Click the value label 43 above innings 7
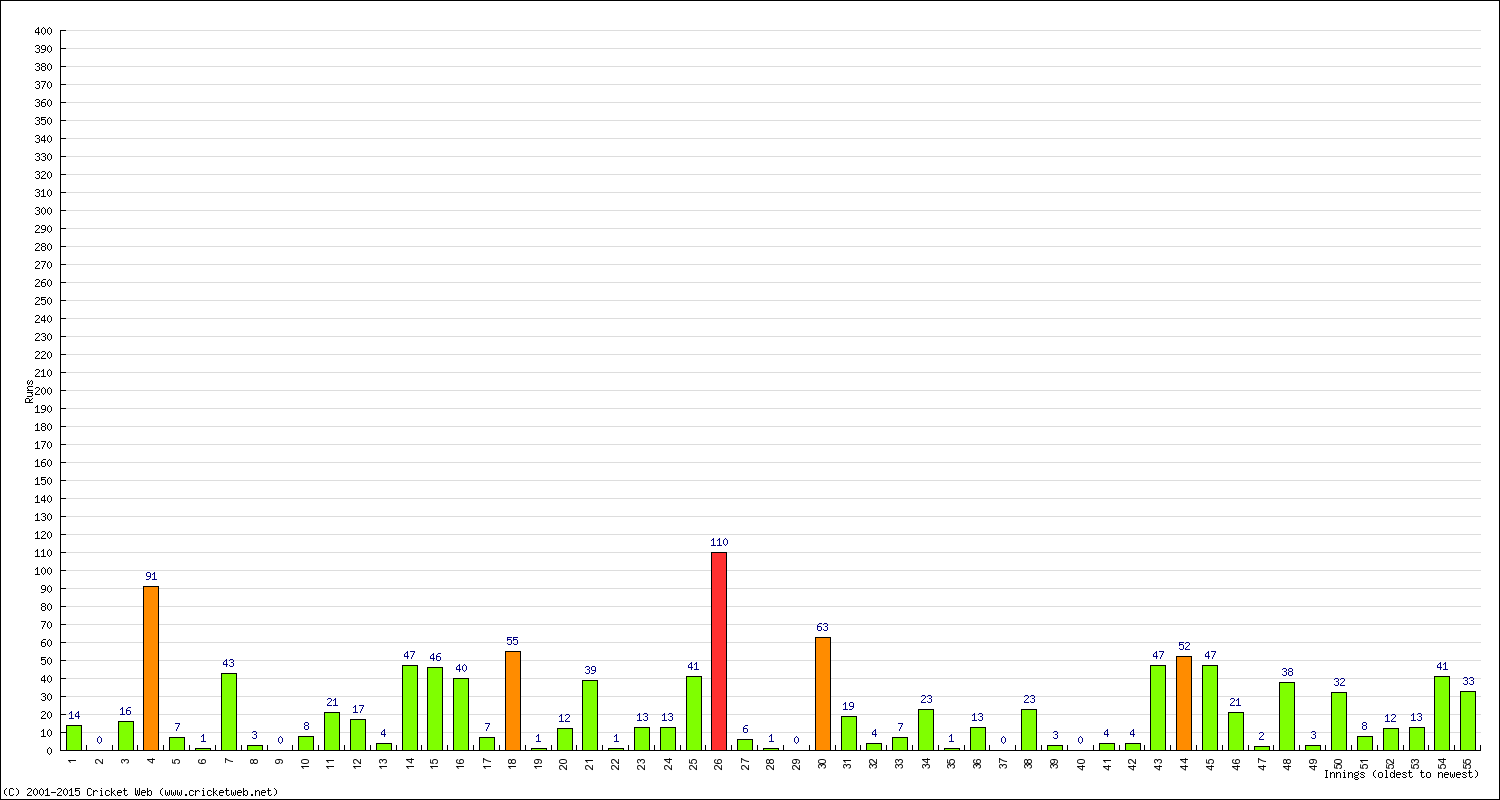The image size is (1500, 800). 228,663
